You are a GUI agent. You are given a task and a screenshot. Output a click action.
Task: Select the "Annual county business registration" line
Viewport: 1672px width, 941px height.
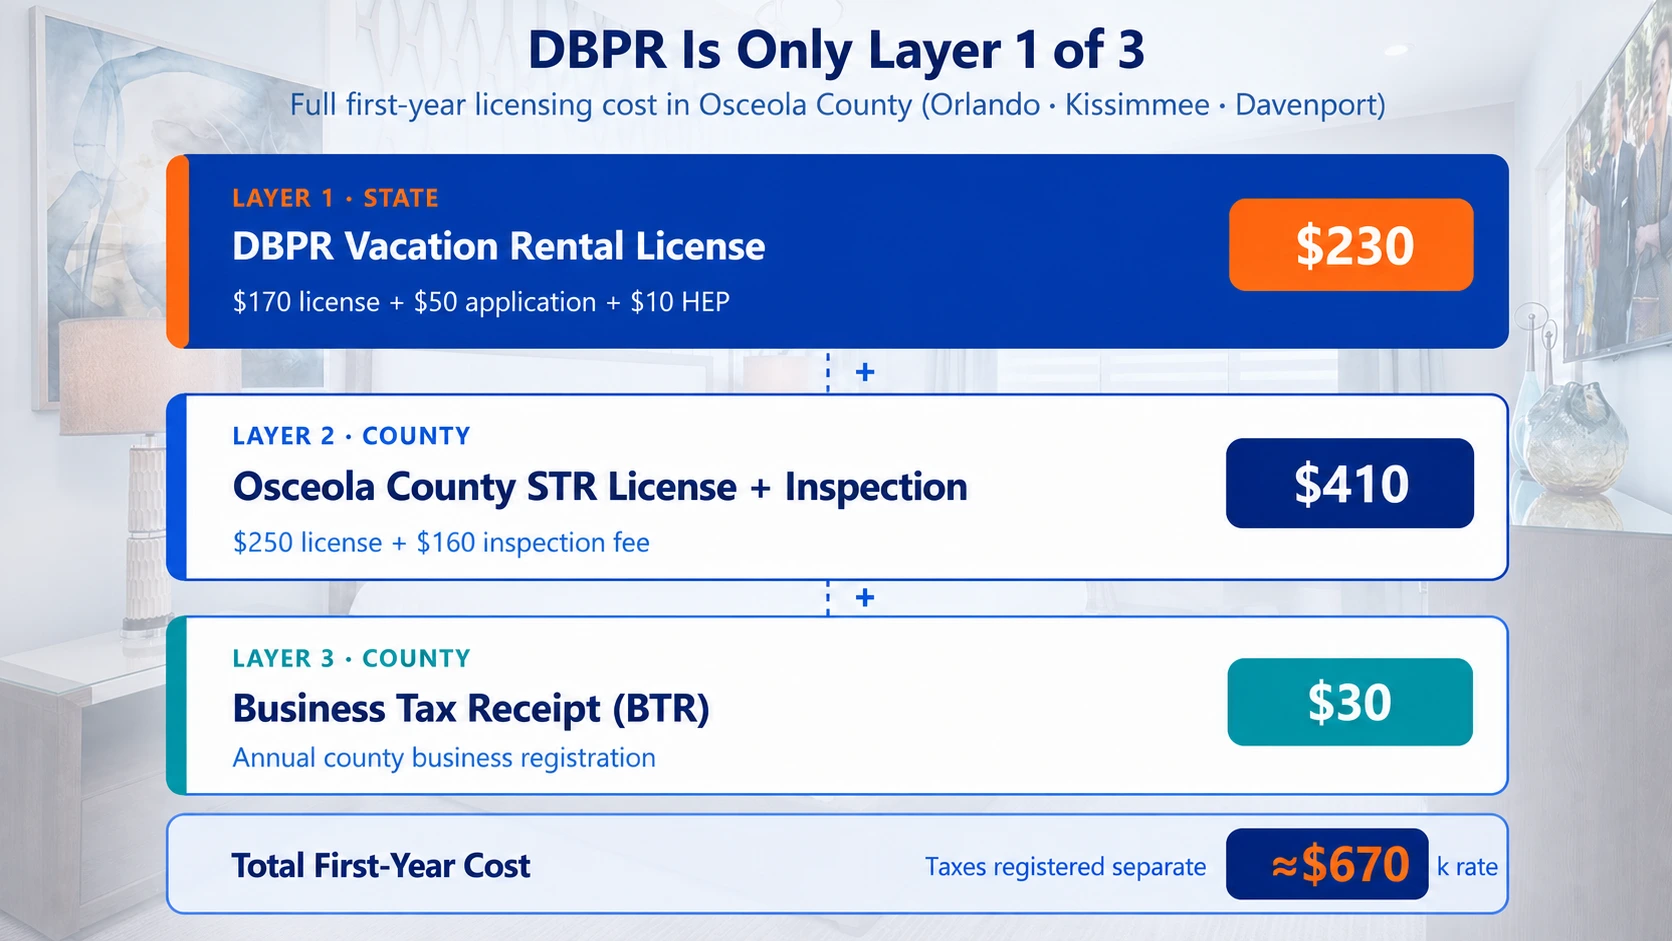(444, 758)
